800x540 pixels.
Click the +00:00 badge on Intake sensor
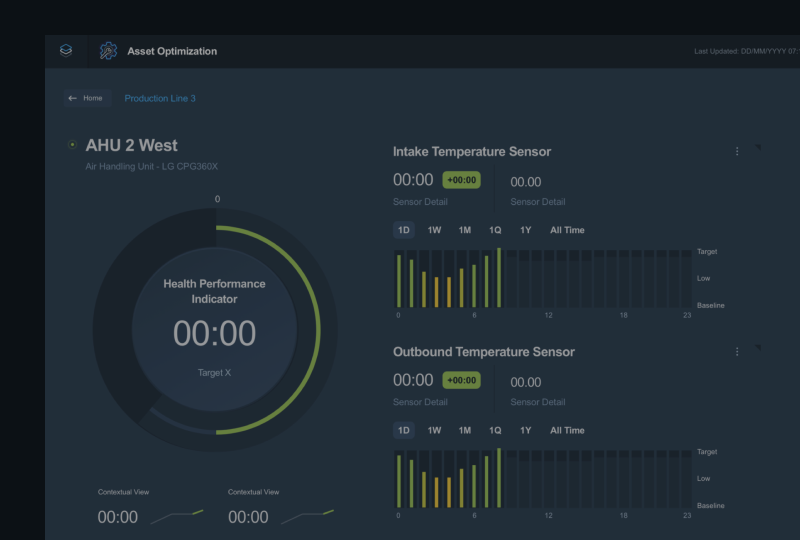[x=461, y=180]
